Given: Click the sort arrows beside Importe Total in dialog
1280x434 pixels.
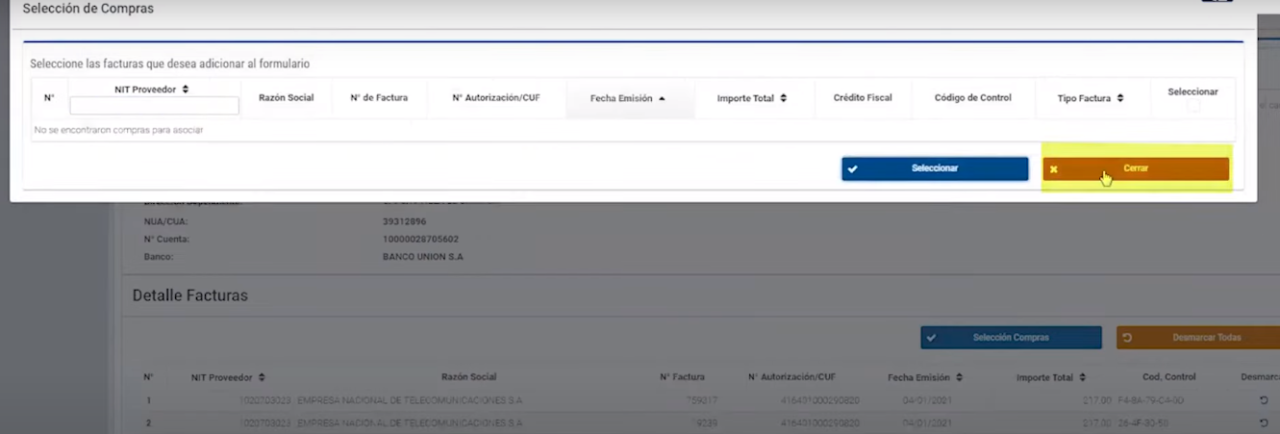Looking at the screenshot, I should [783, 98].
